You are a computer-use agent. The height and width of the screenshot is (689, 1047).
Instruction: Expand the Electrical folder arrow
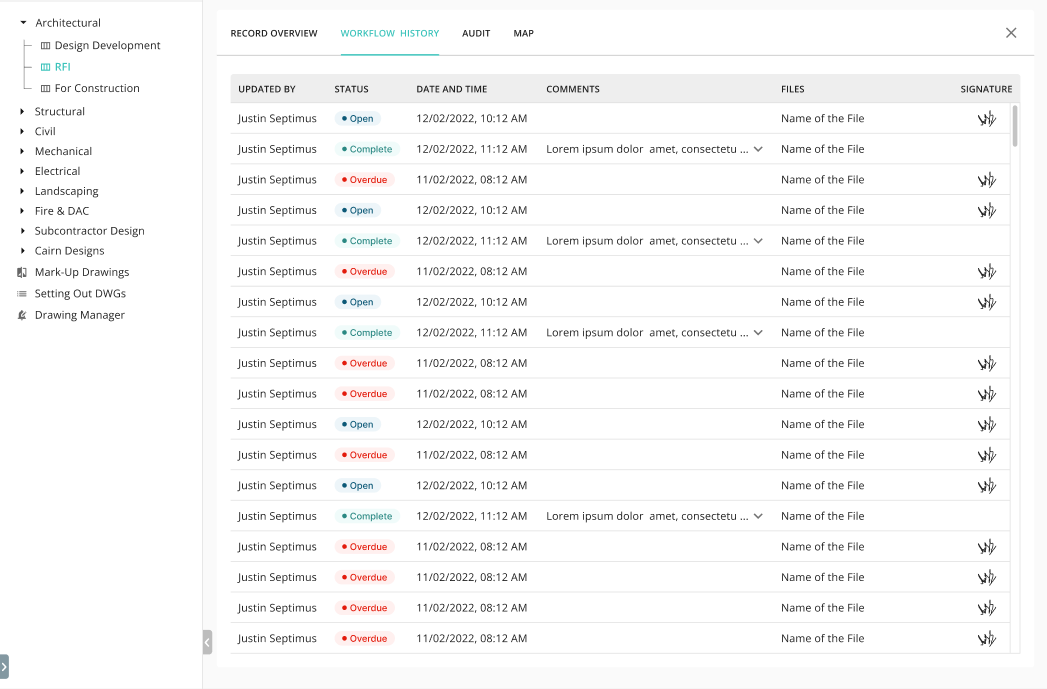[x=22, y=172]
